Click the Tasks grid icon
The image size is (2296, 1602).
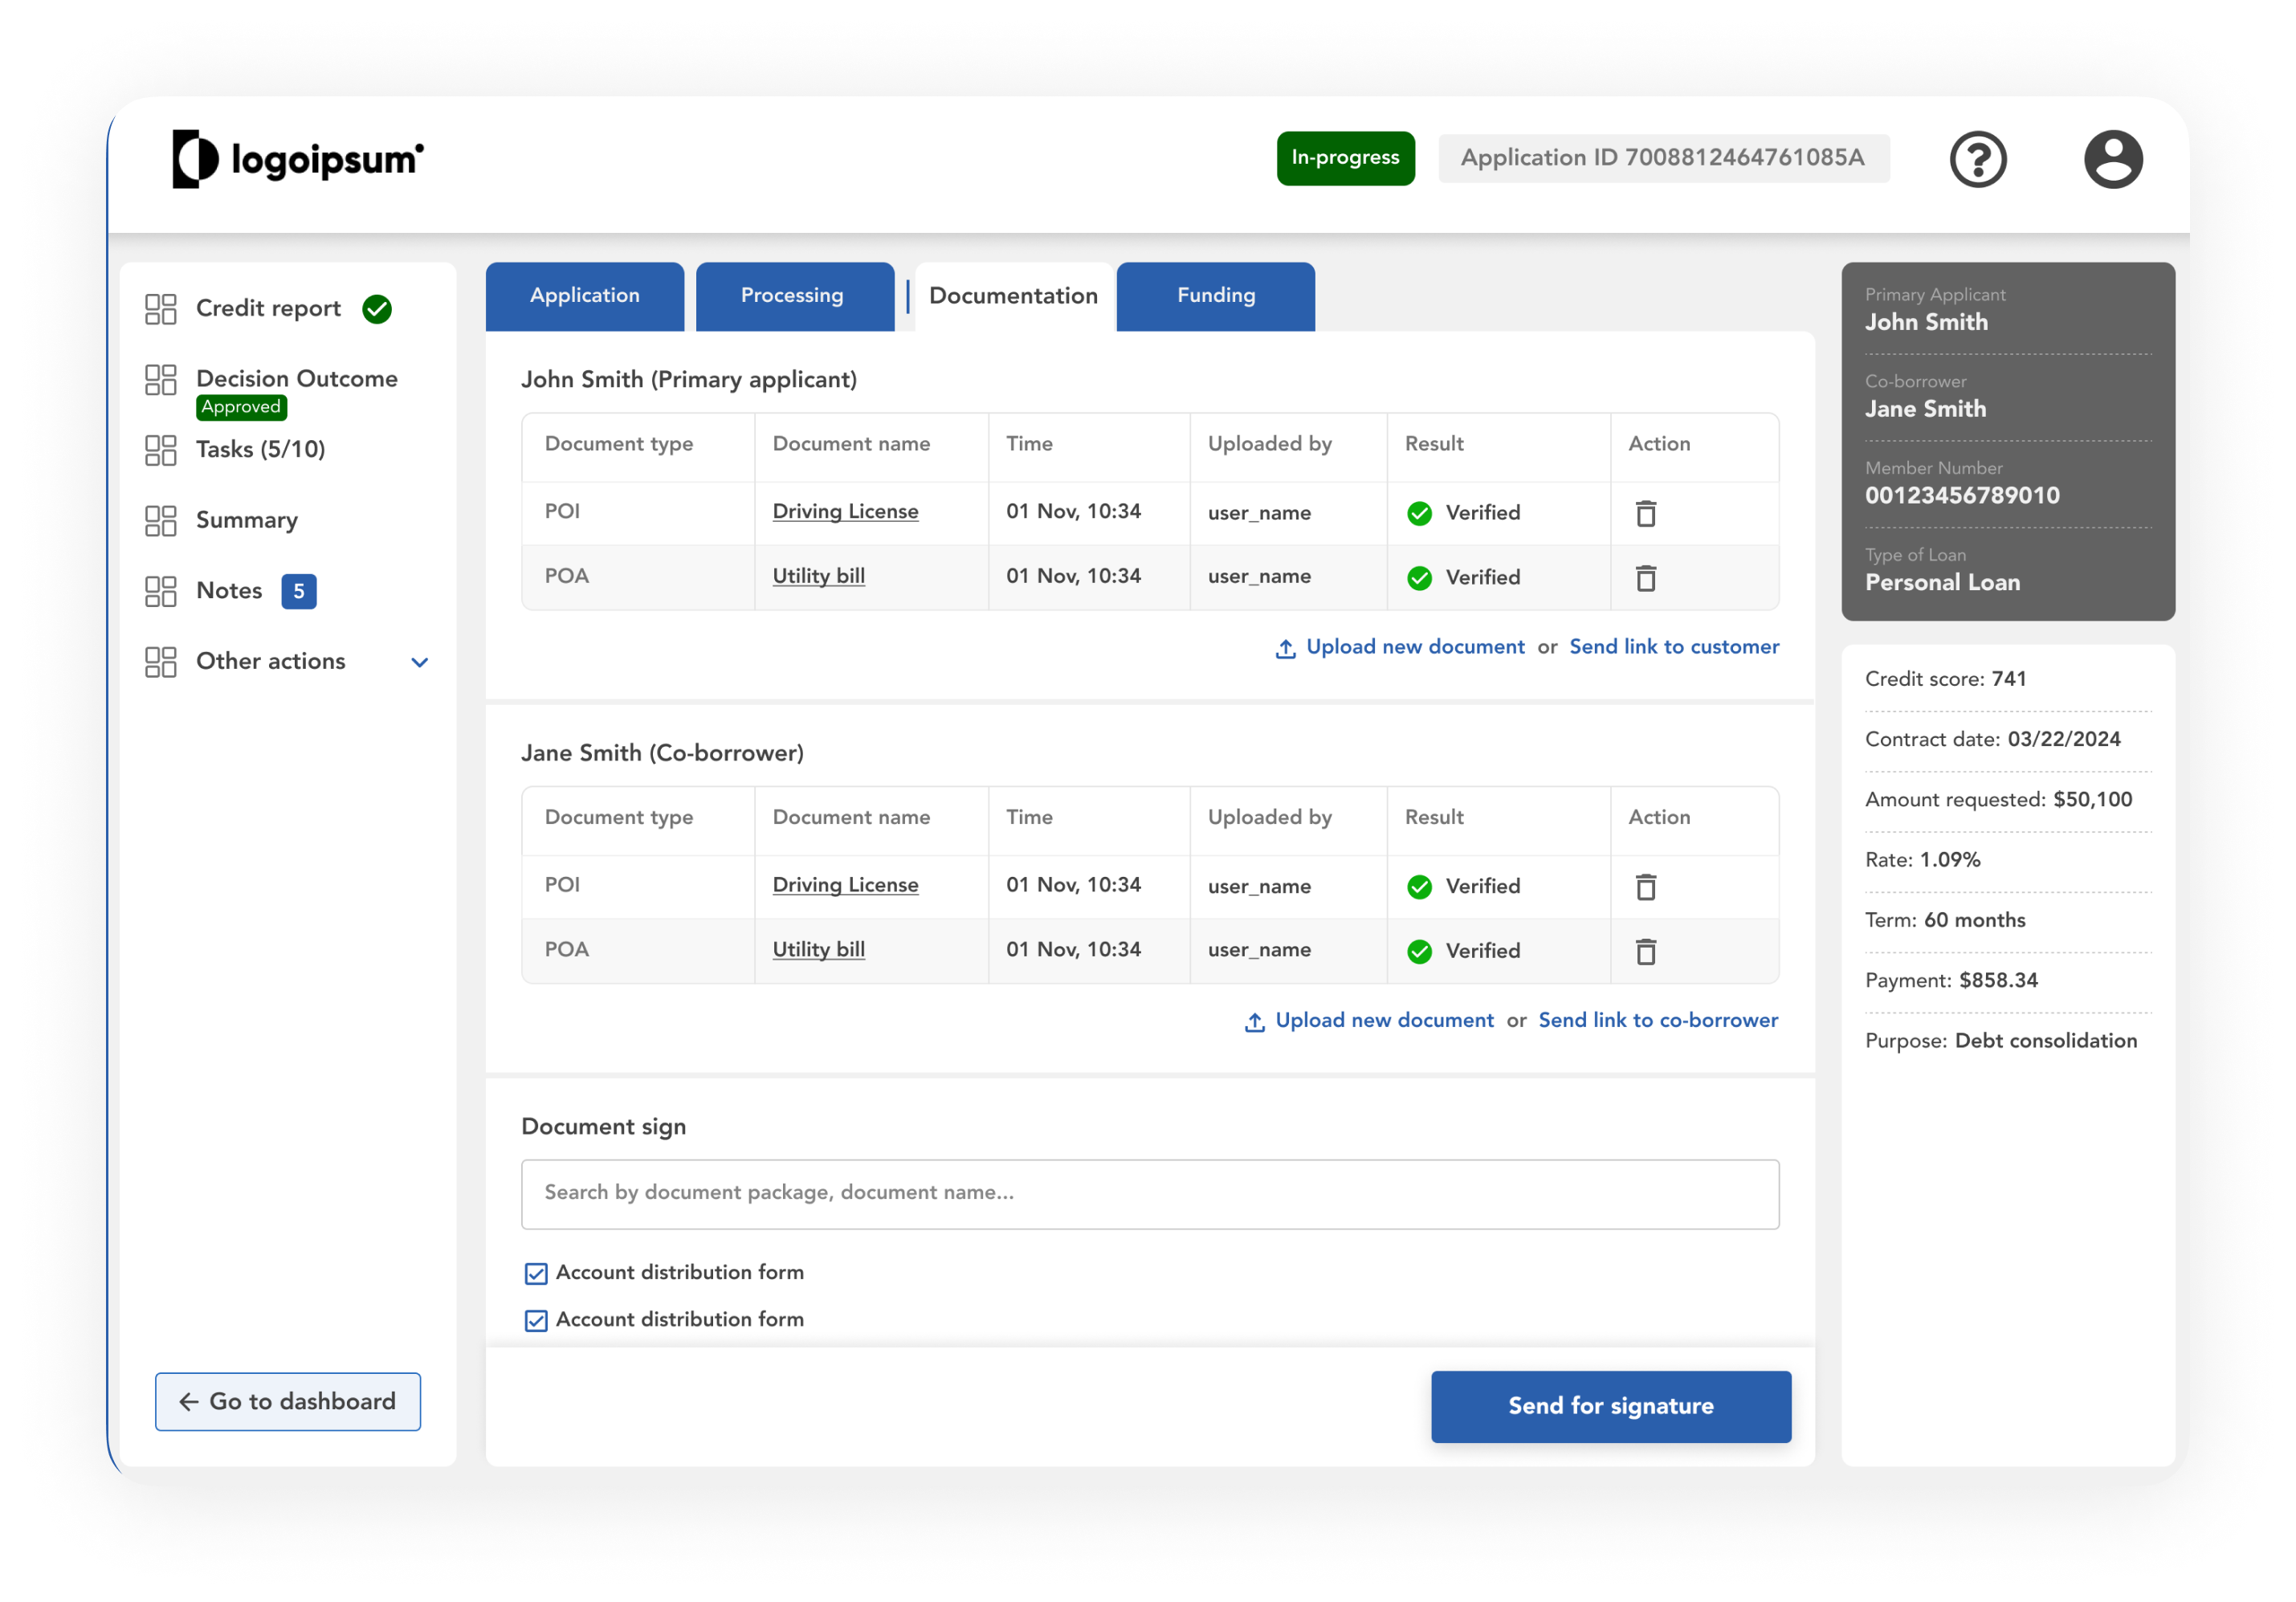160,450
